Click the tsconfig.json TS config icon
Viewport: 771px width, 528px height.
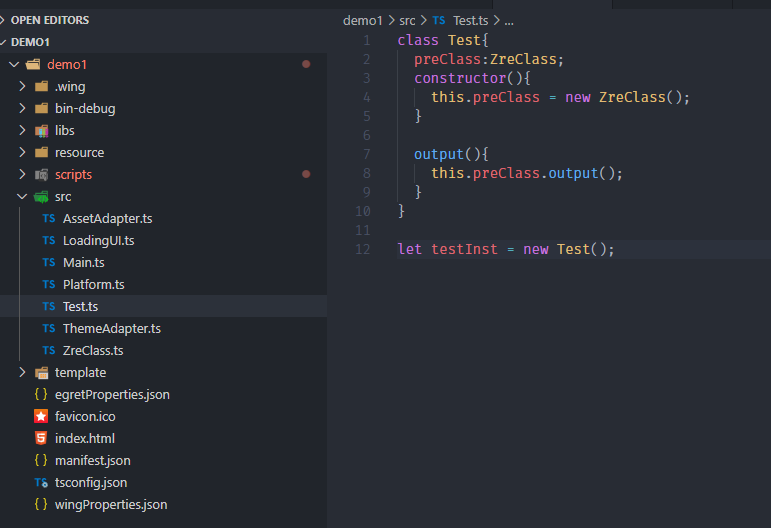tap(41, 483)
